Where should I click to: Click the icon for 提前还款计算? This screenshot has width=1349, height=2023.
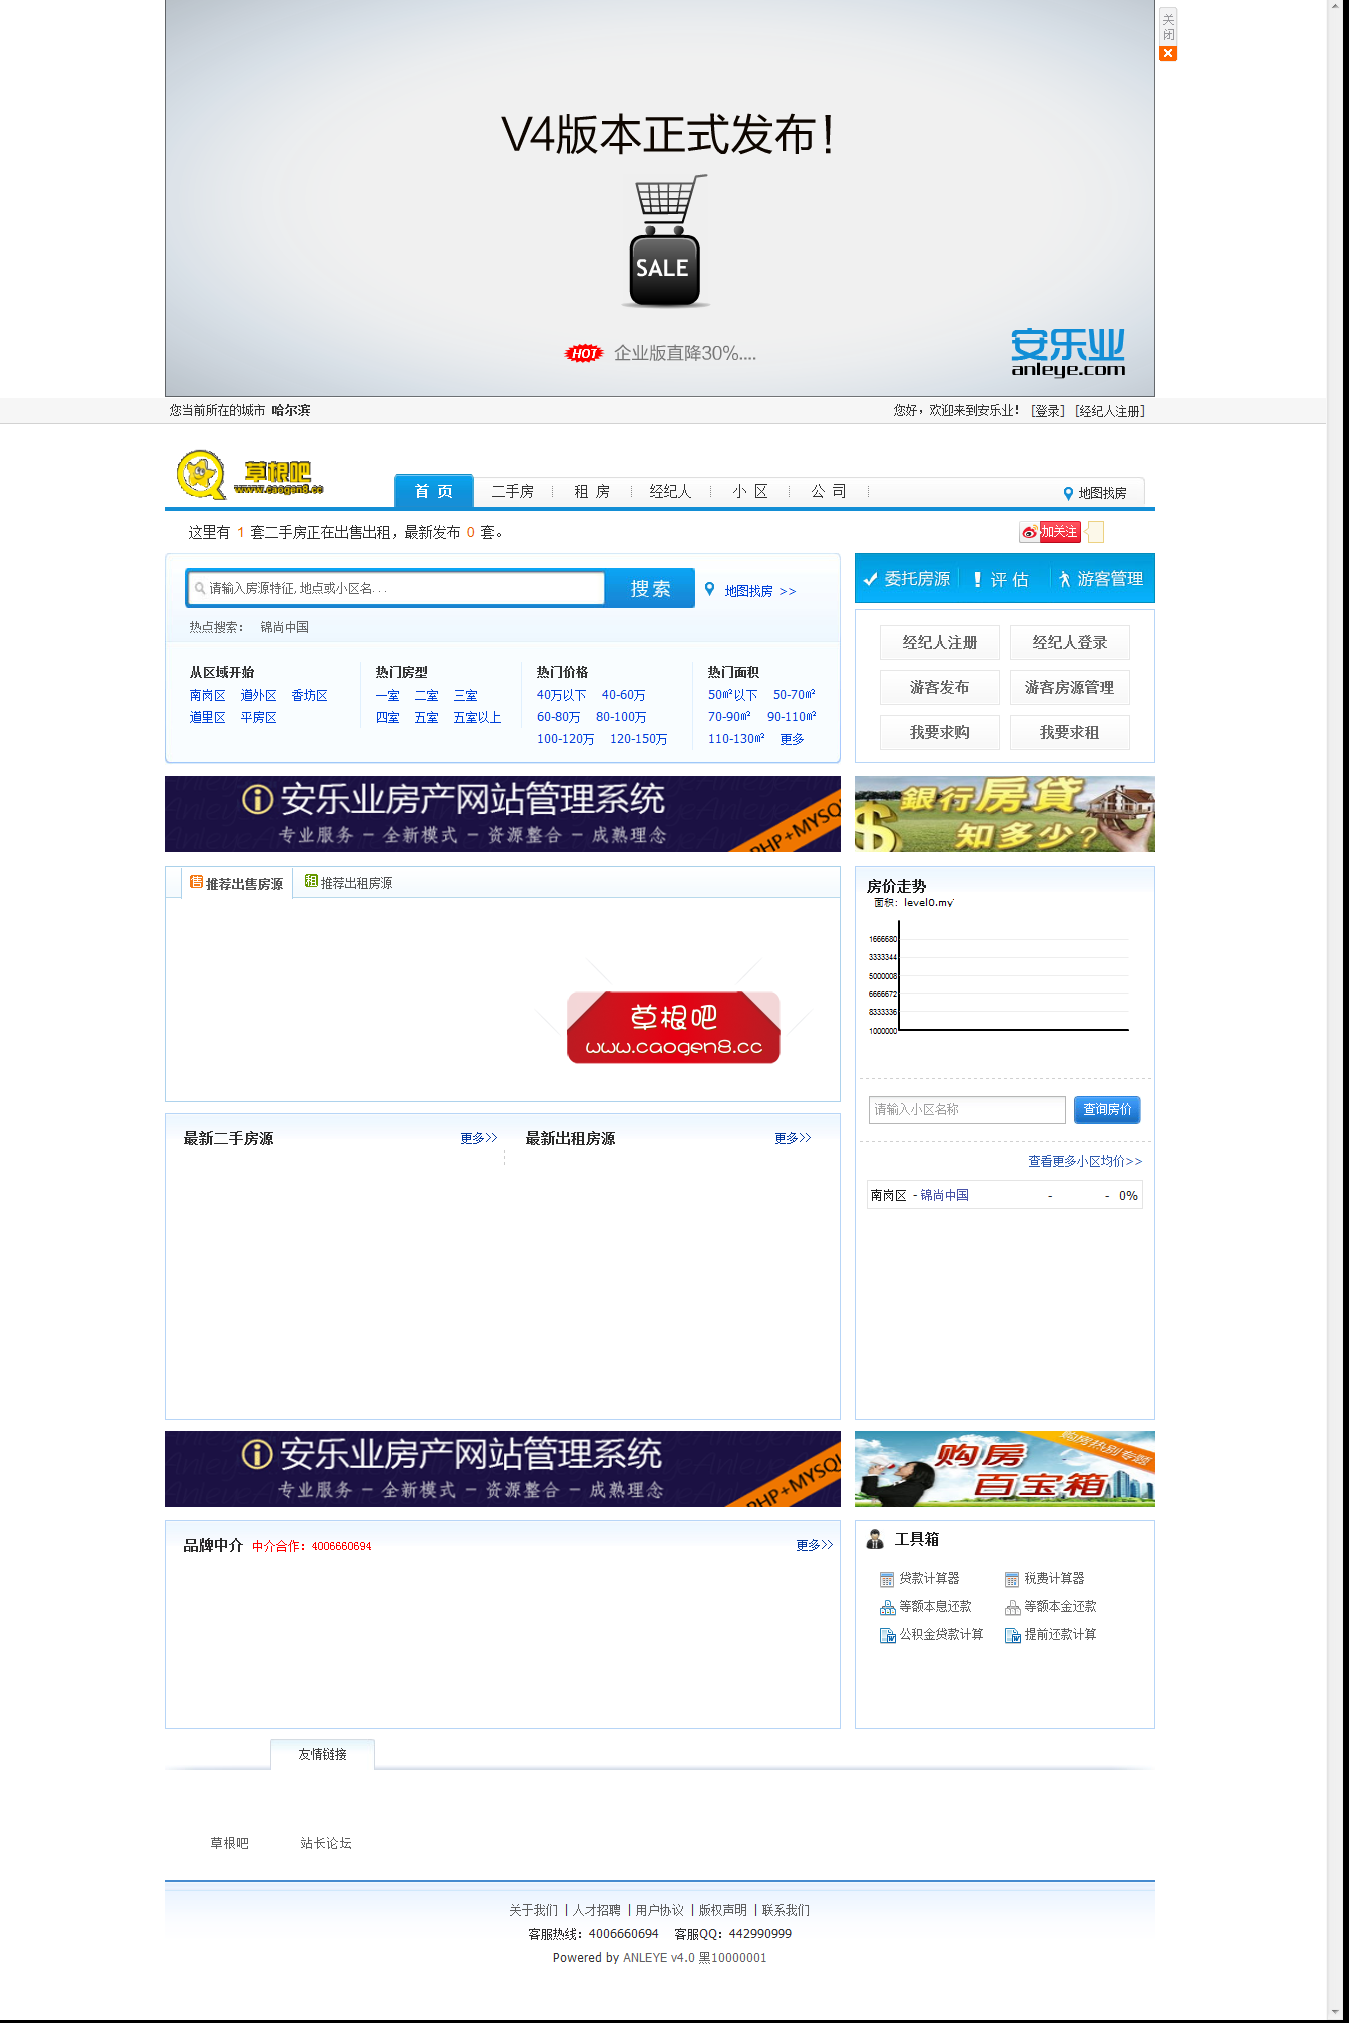1012,1635
